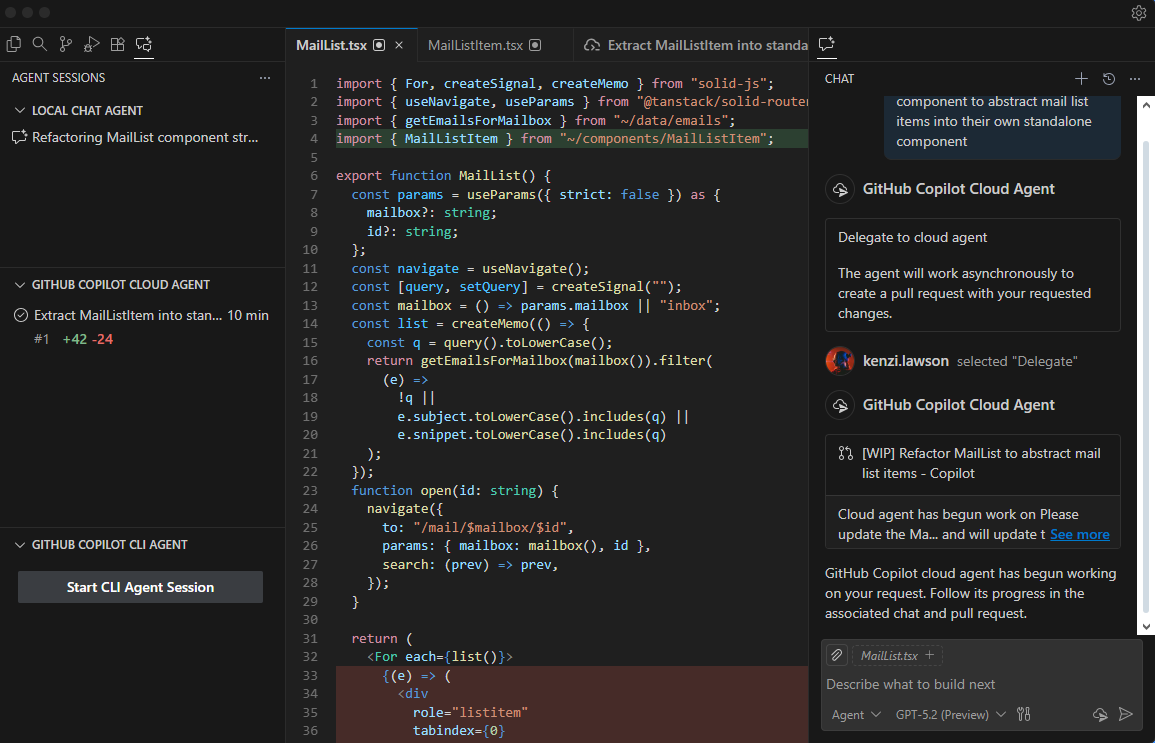
Task: Open the GPT-5.2 (Preview) model picker
Action: pyautogui.click(x=950, y=714)
